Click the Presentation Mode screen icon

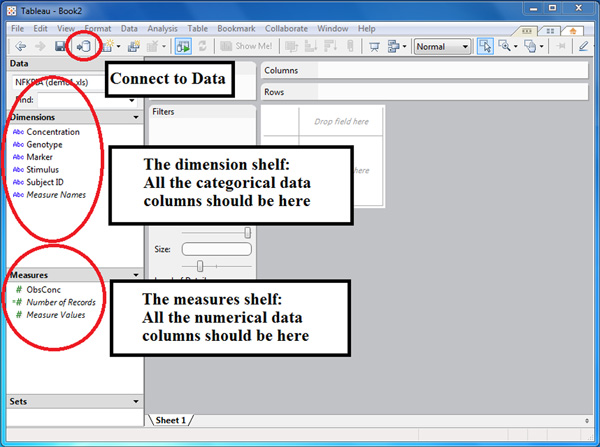pos(374,47)
